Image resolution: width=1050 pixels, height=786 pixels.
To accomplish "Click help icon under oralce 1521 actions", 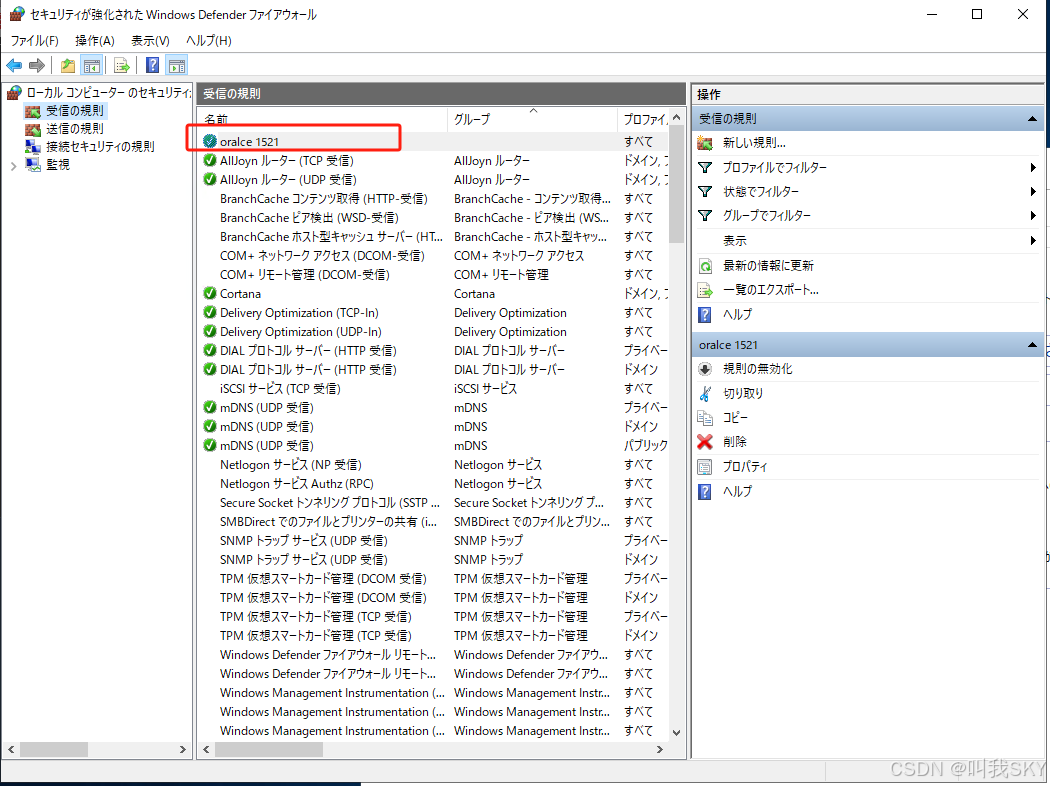I will point(705,491).
